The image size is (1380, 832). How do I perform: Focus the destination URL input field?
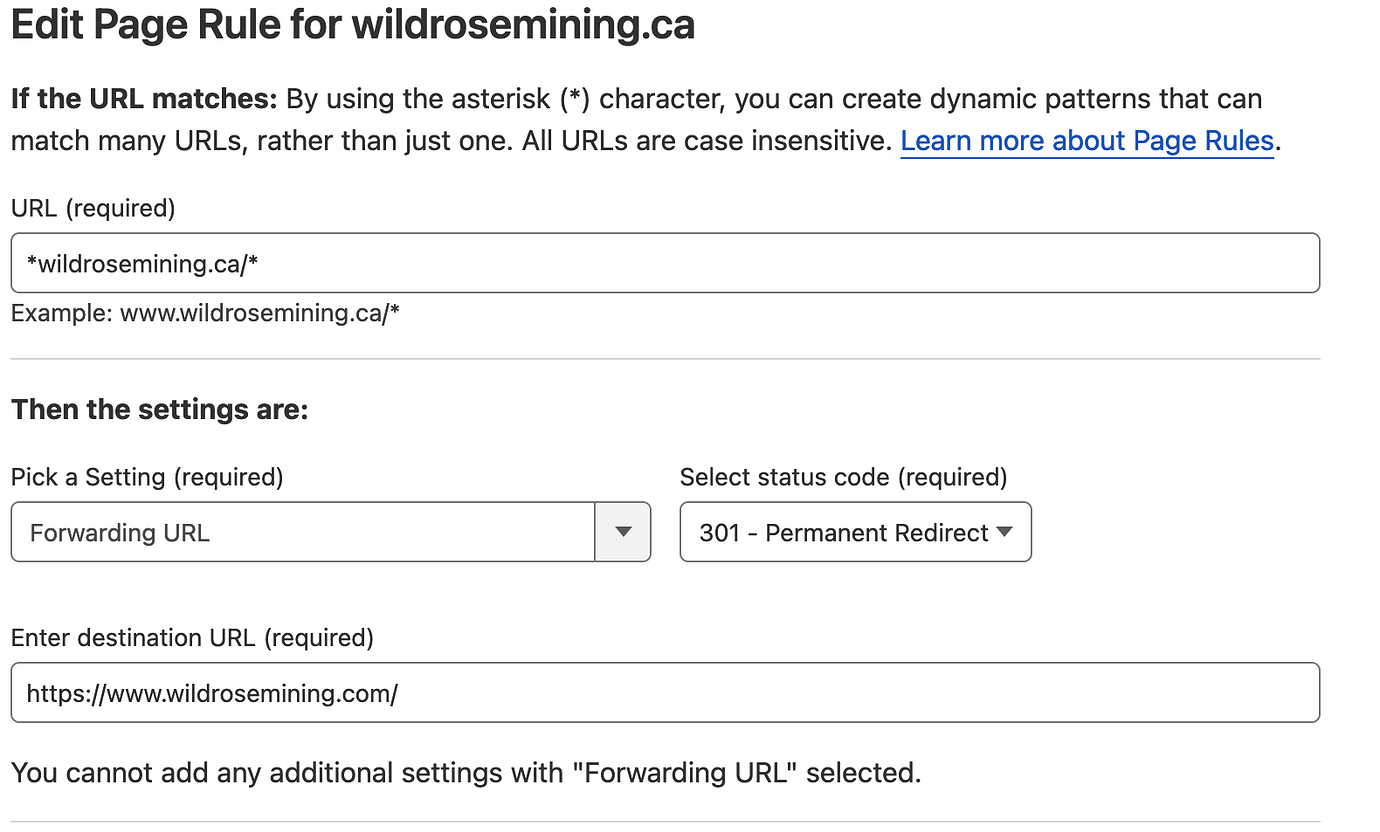(x=664, y=692)
